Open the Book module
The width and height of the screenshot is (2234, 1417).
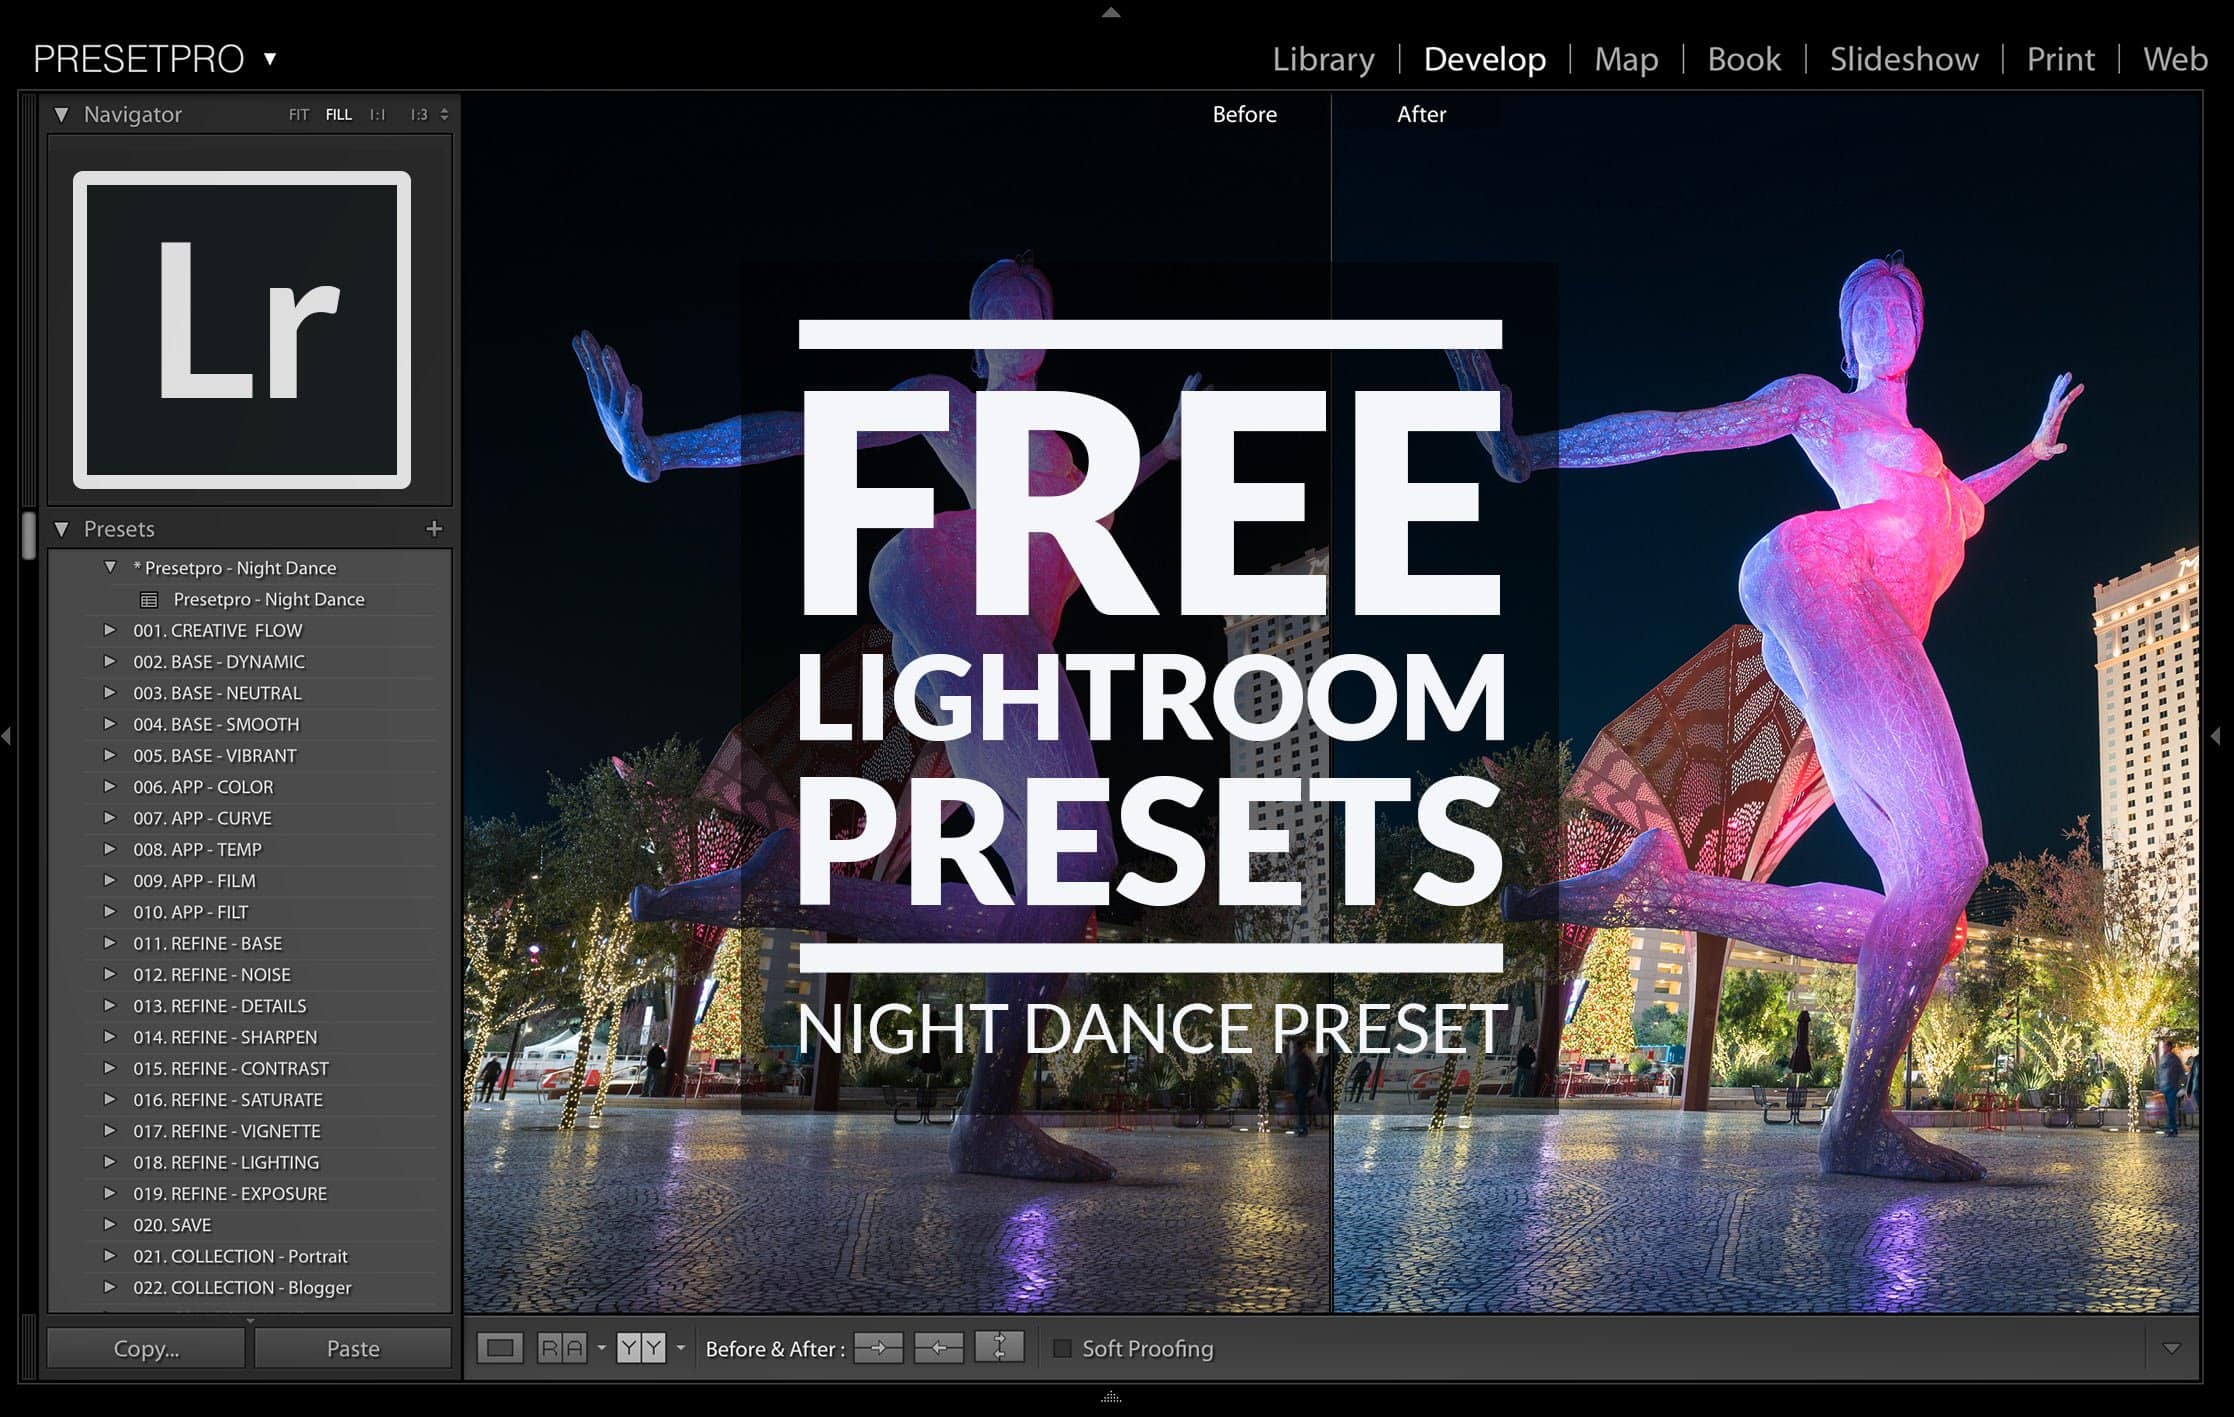pos(1743,59)
